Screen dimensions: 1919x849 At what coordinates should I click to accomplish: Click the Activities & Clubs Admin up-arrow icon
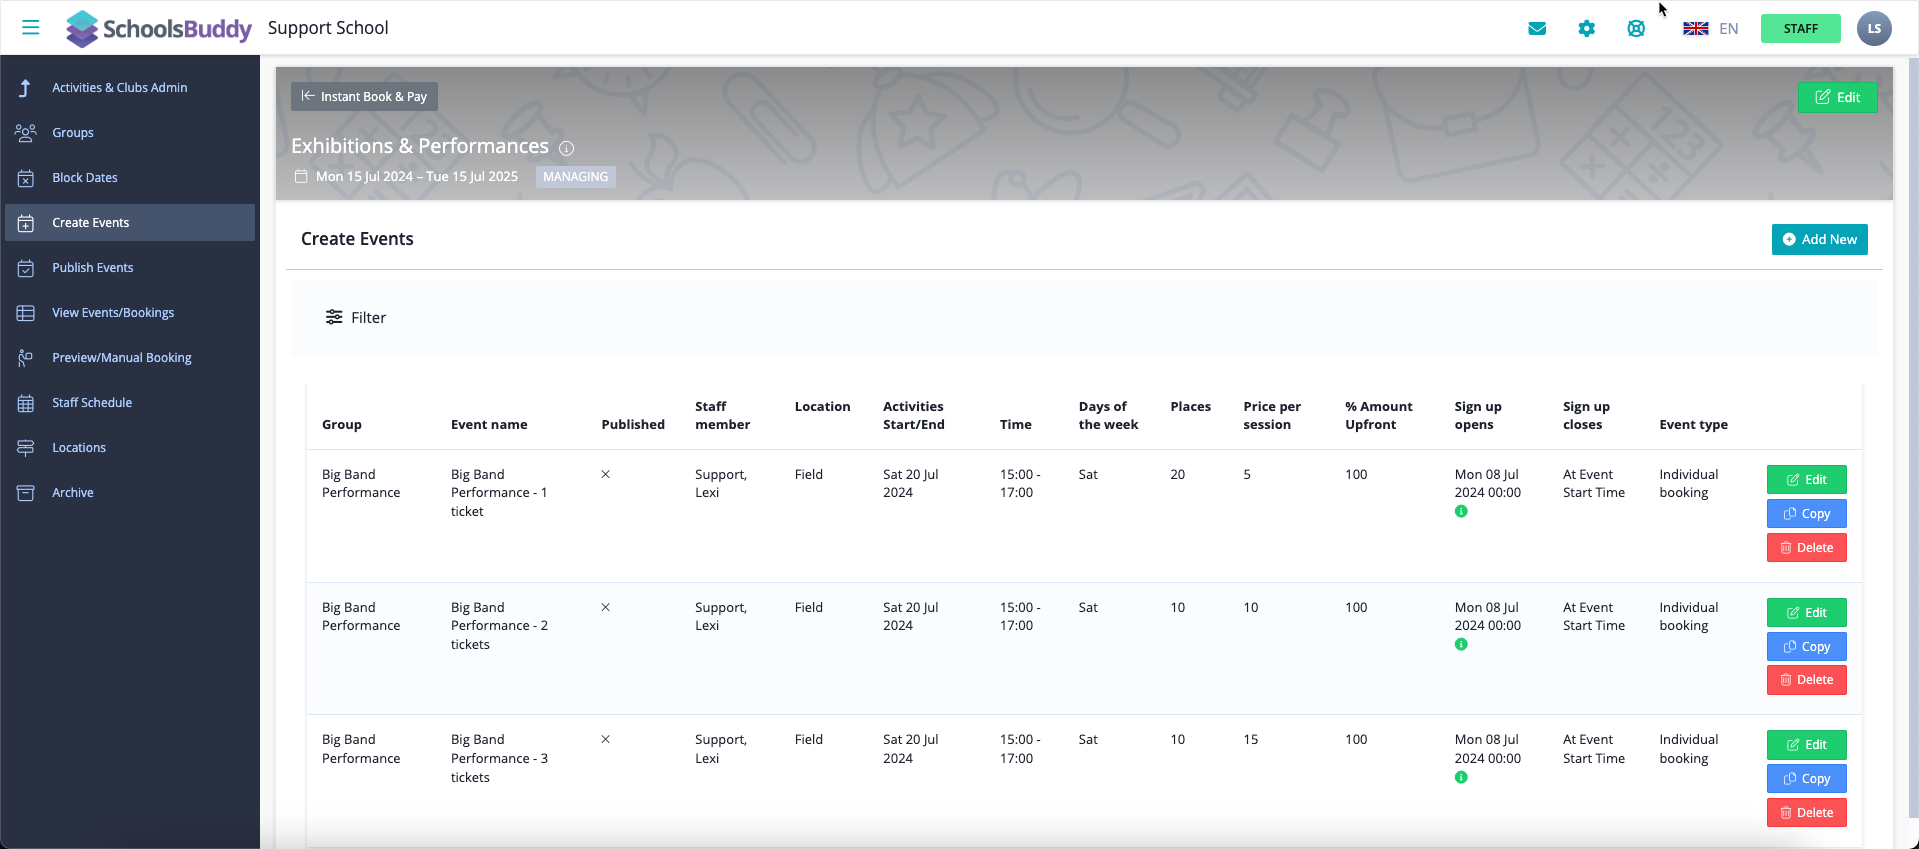click(x=26, y=88)
